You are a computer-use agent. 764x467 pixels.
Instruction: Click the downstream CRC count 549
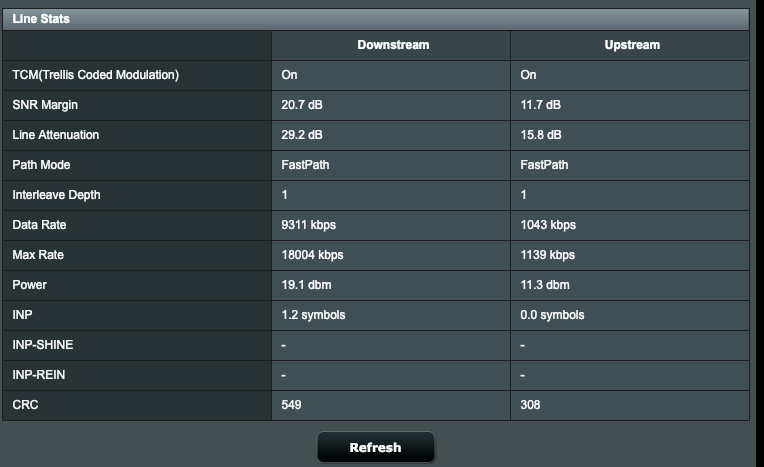[291, 405]
